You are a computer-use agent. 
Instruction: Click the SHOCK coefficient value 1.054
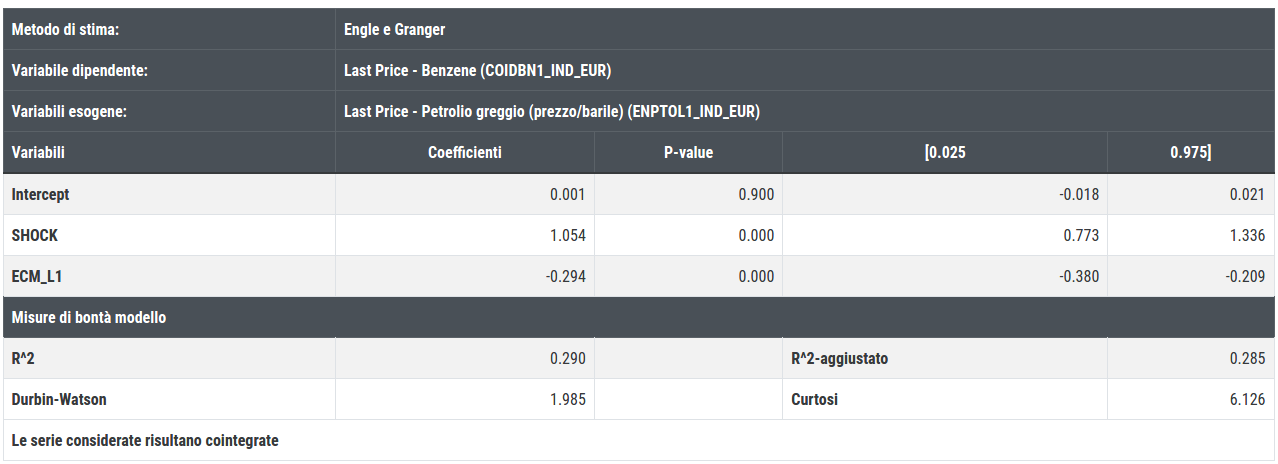(568, 235)
